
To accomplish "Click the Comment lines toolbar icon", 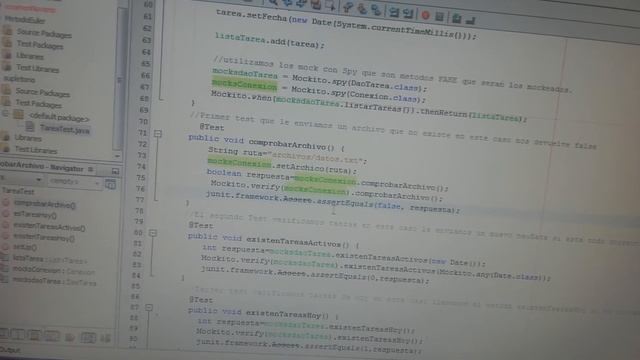I will coord(456,18).
